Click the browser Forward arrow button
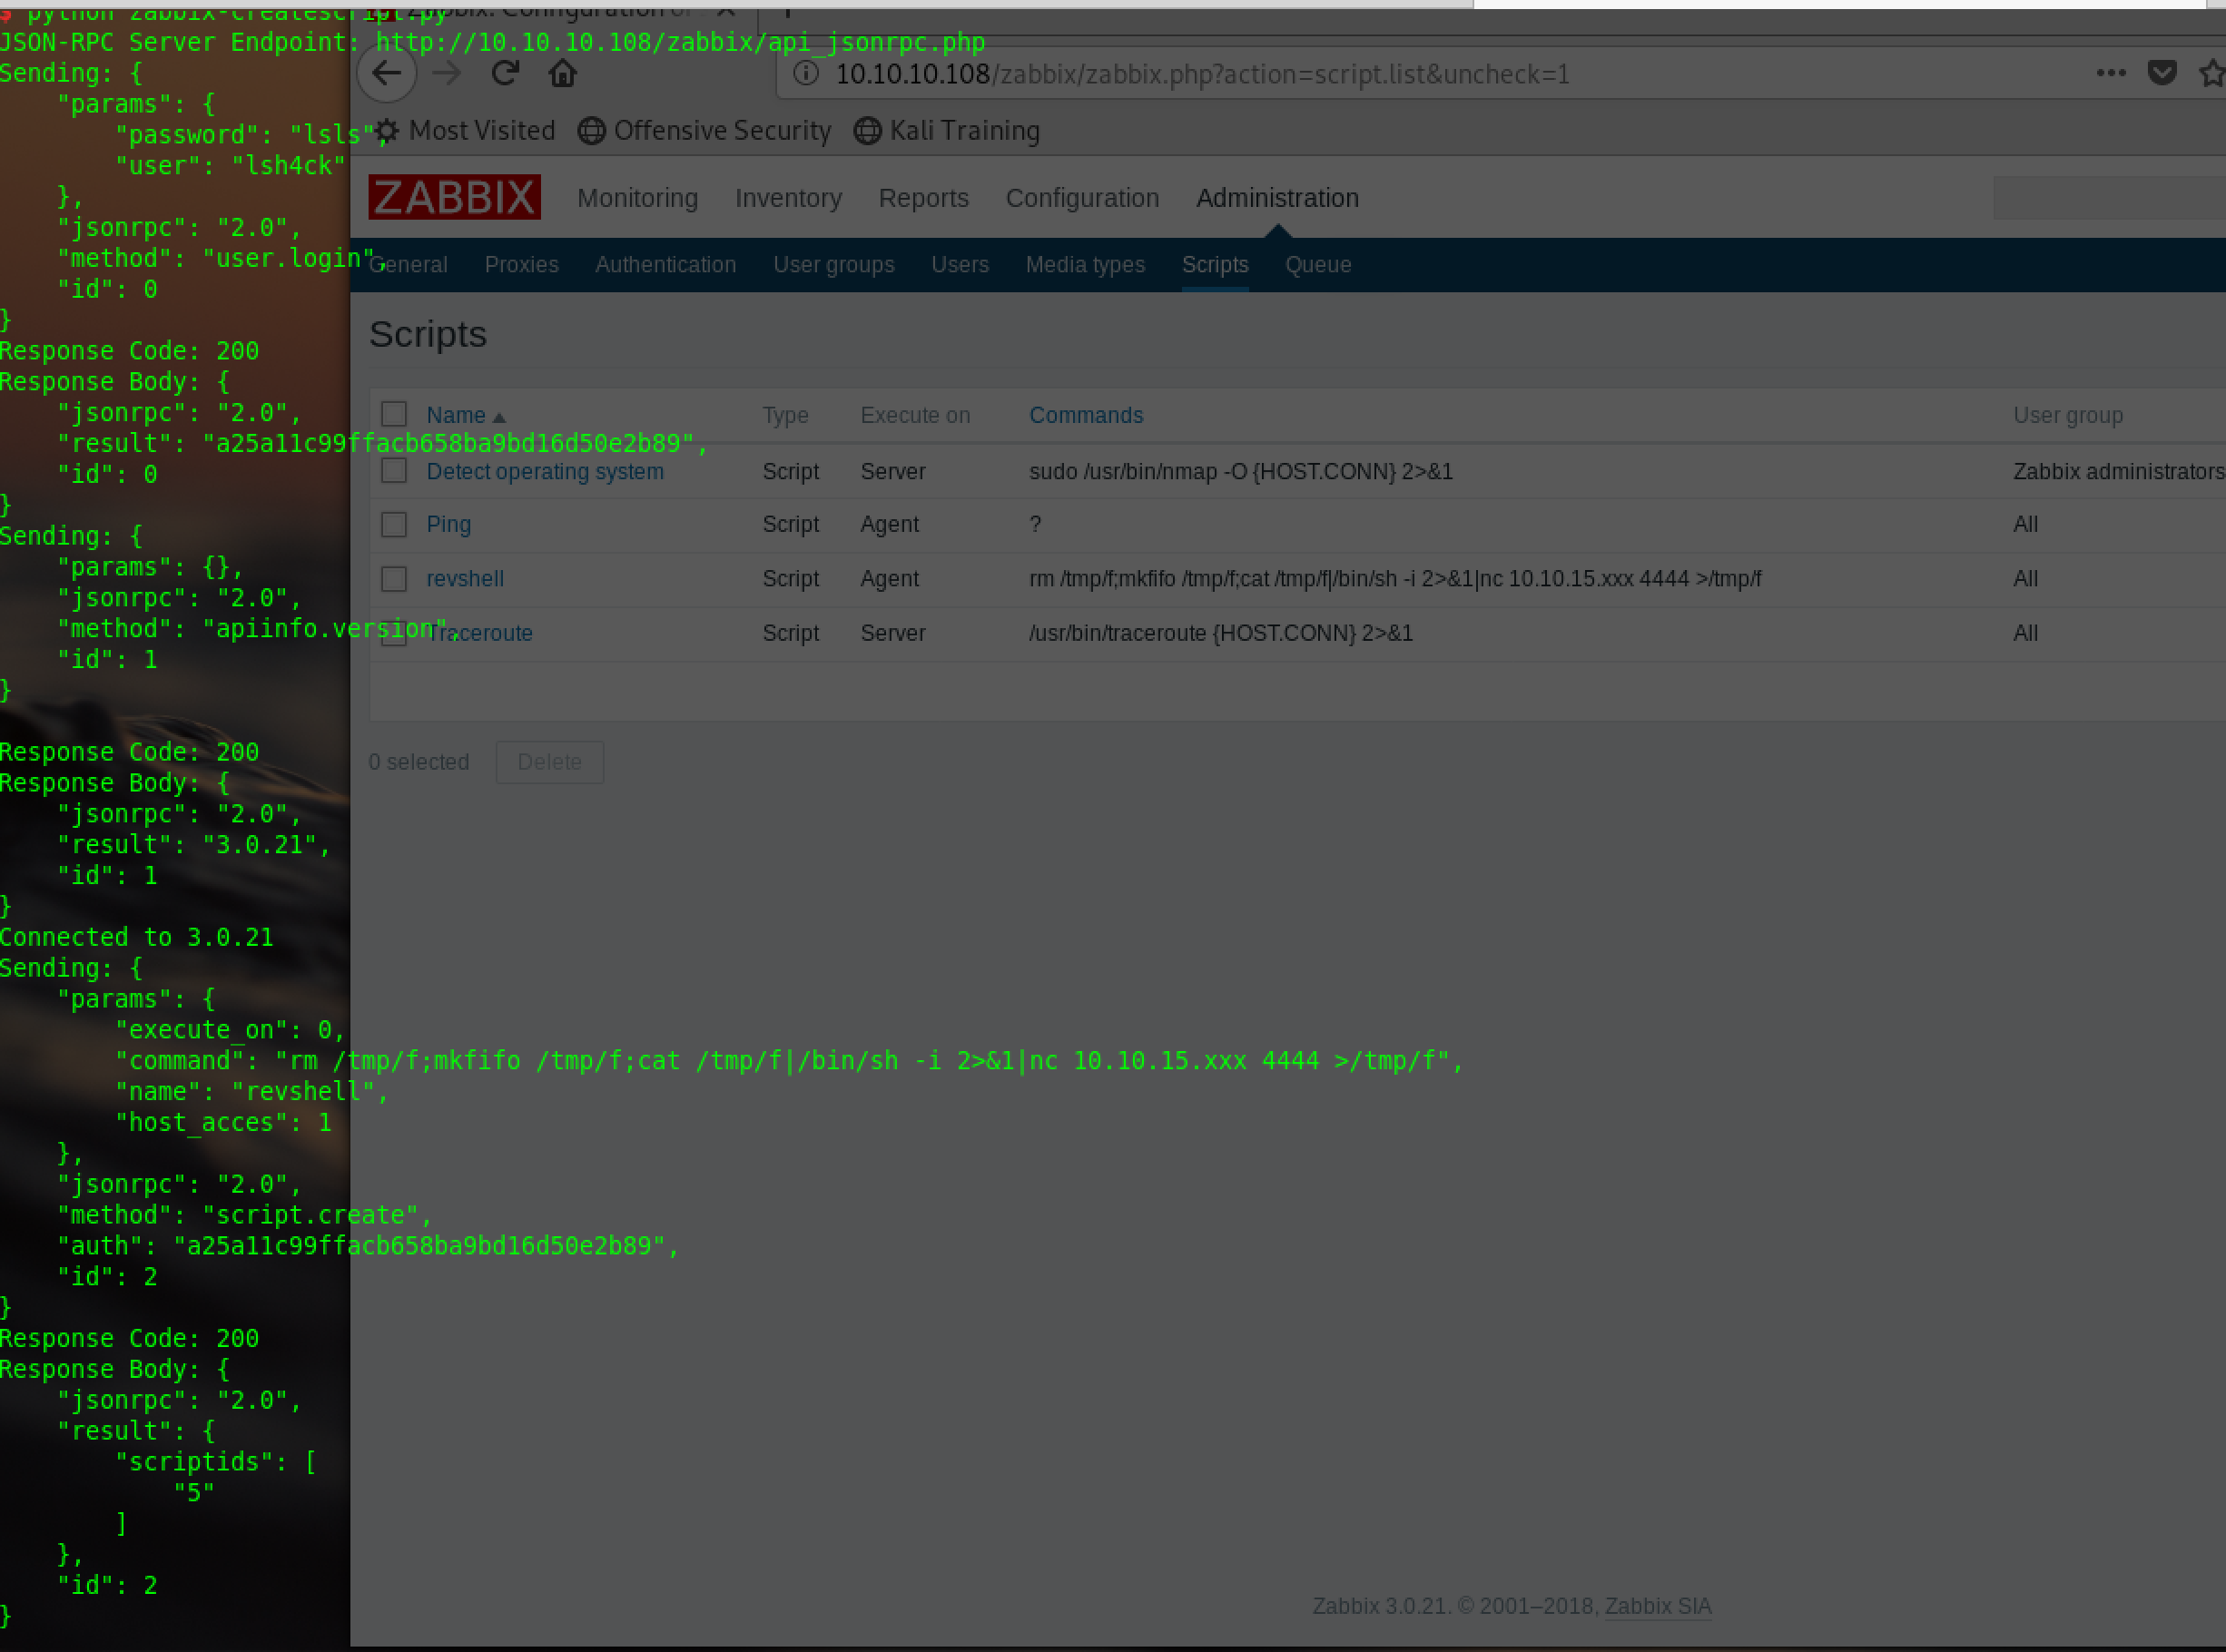 [446, 73]
